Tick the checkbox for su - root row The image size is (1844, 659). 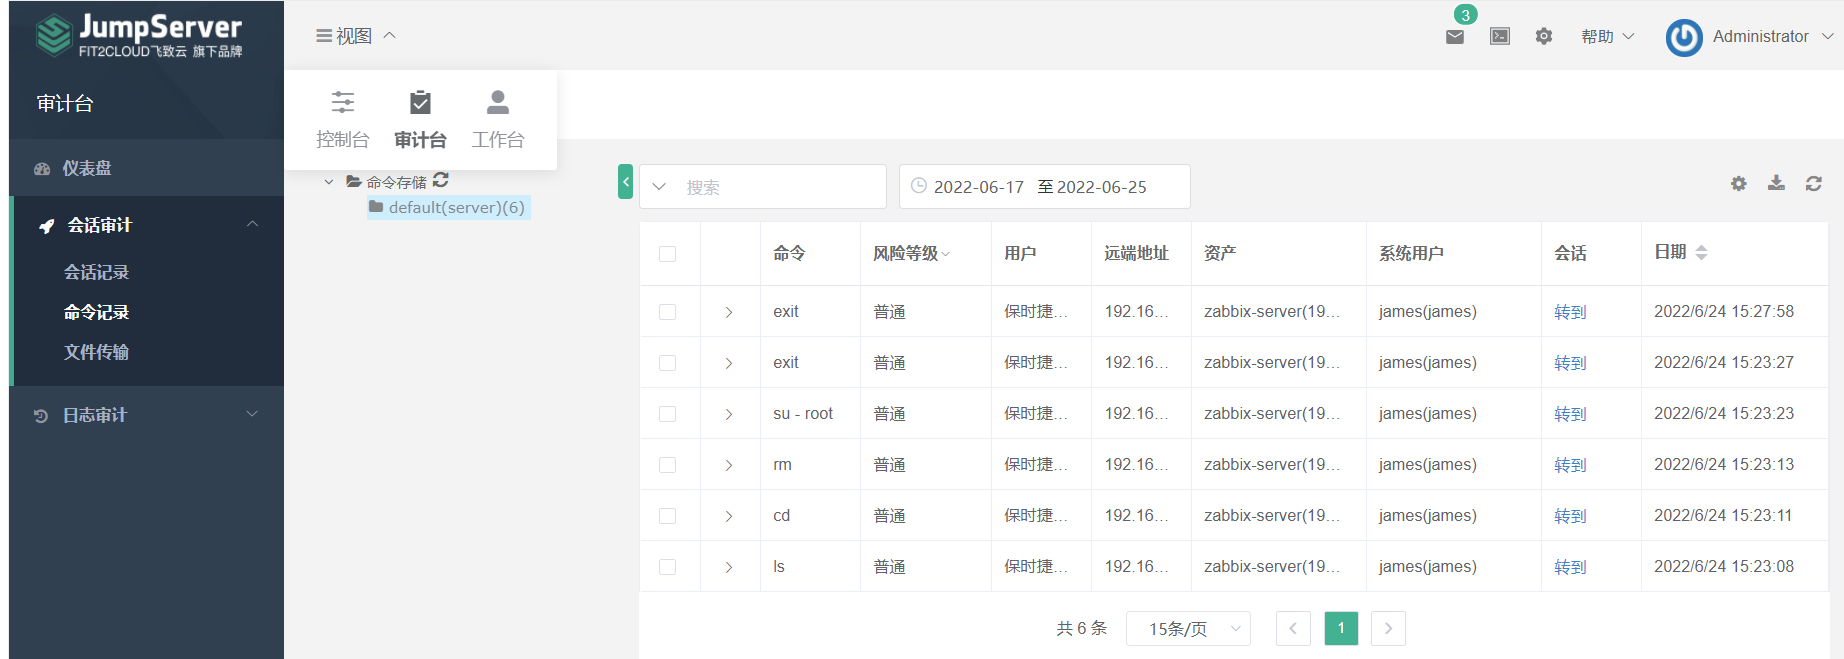pos(668,414)
